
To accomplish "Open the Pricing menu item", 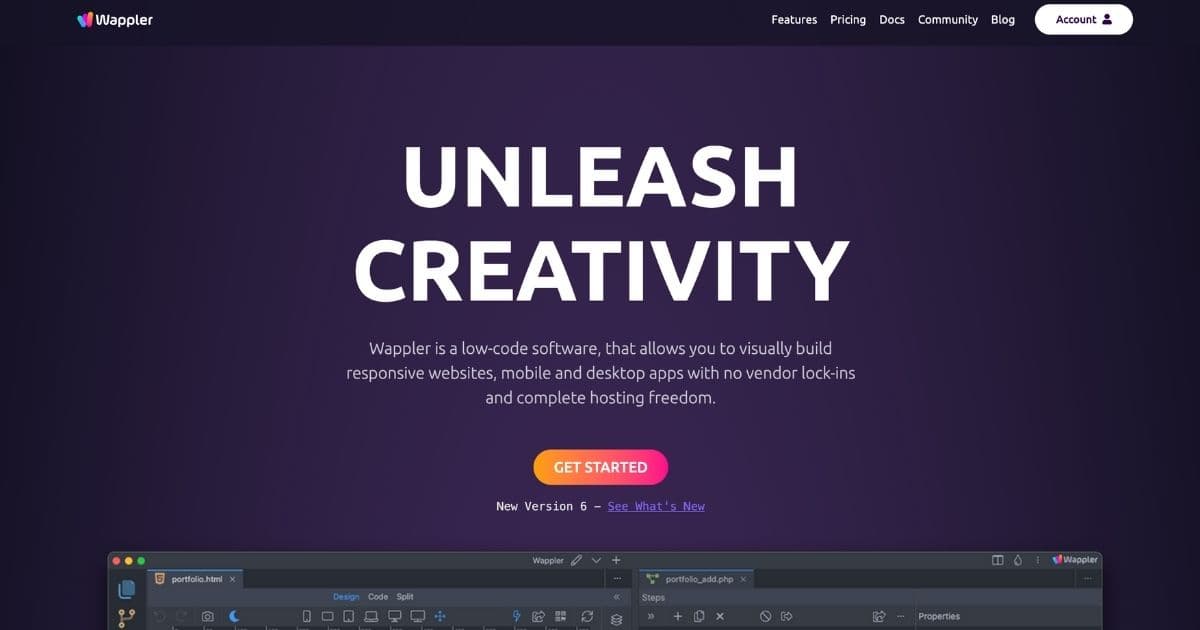I will click(848, 20).
